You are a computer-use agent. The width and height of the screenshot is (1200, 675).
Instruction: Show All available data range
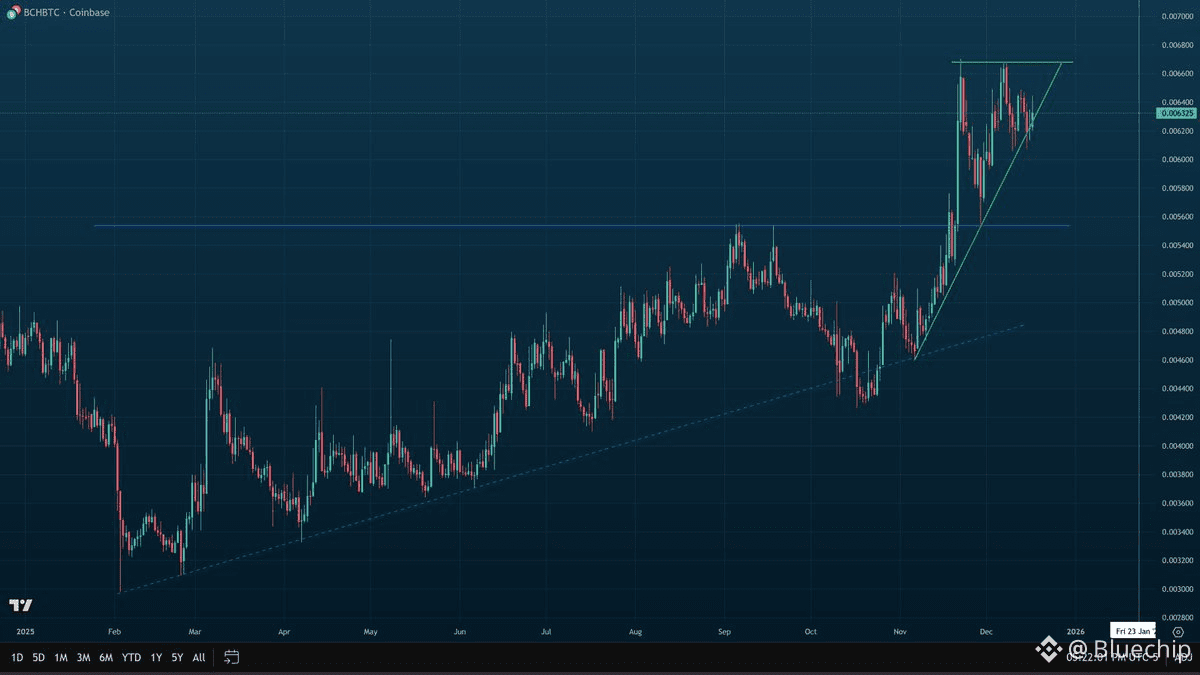coord(199,657)
